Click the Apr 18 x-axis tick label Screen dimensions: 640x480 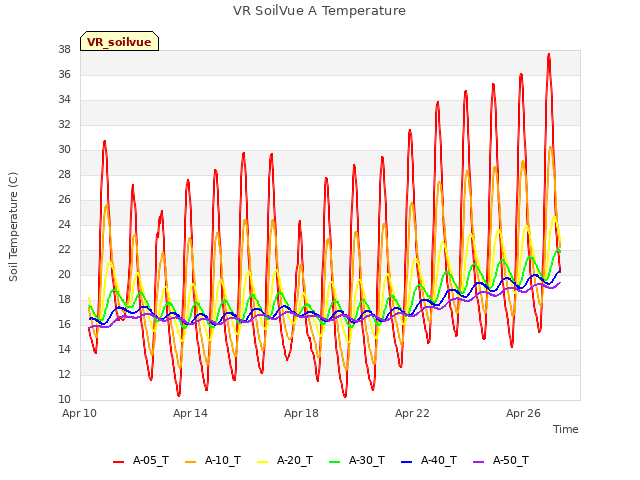pos(301,413)
